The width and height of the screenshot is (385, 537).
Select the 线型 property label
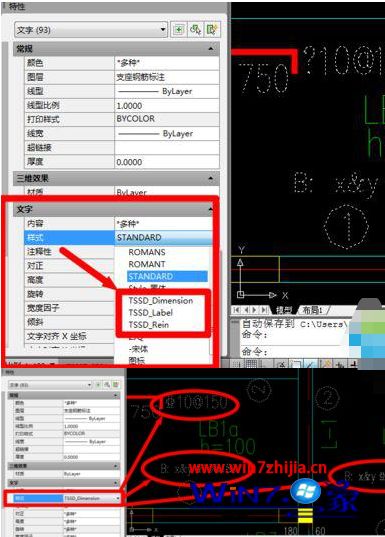tap(35, 91)
